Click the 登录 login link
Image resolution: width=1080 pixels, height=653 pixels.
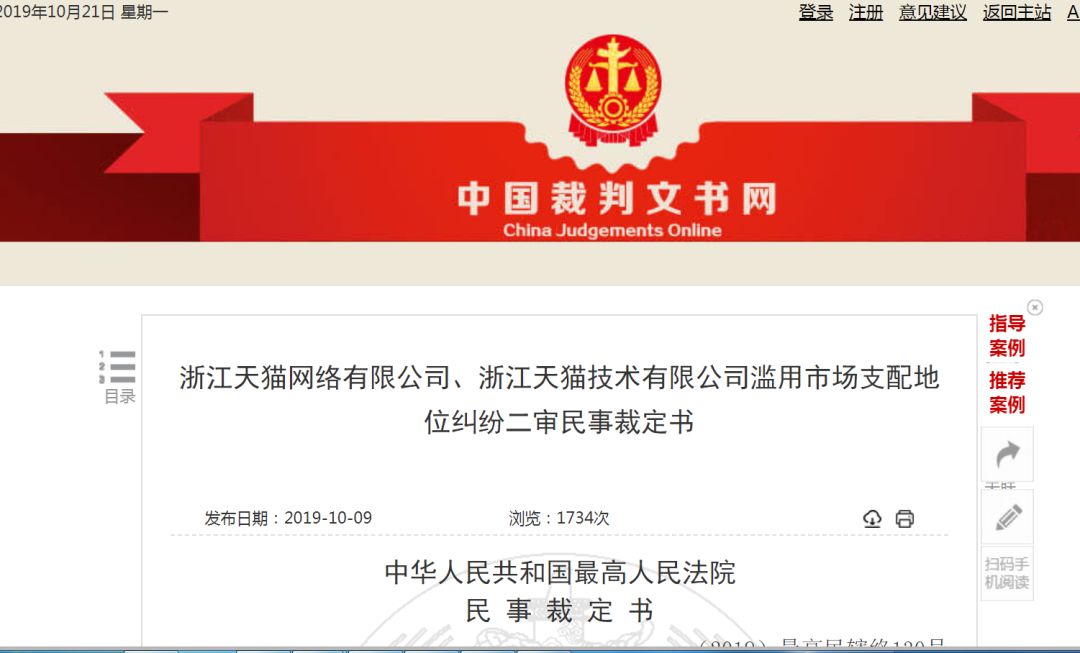coord(816,12)
